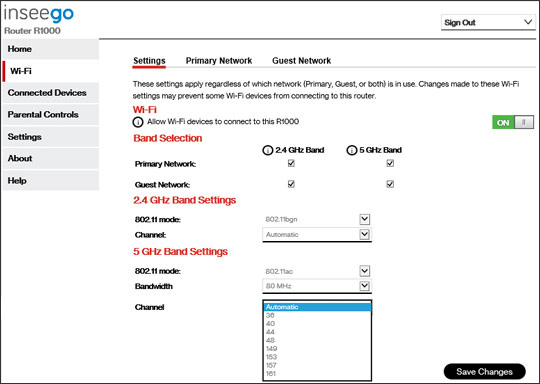This screenshot has width=540, height=384.
Task: Select channel 161 in the list
Action: 317,373
